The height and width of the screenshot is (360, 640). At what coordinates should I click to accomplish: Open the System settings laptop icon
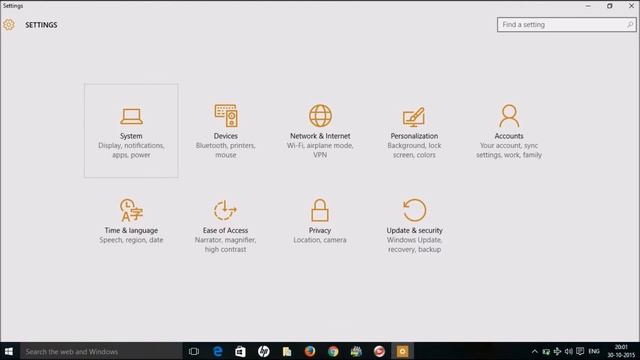pyautogui.click(x=131, y=116)
